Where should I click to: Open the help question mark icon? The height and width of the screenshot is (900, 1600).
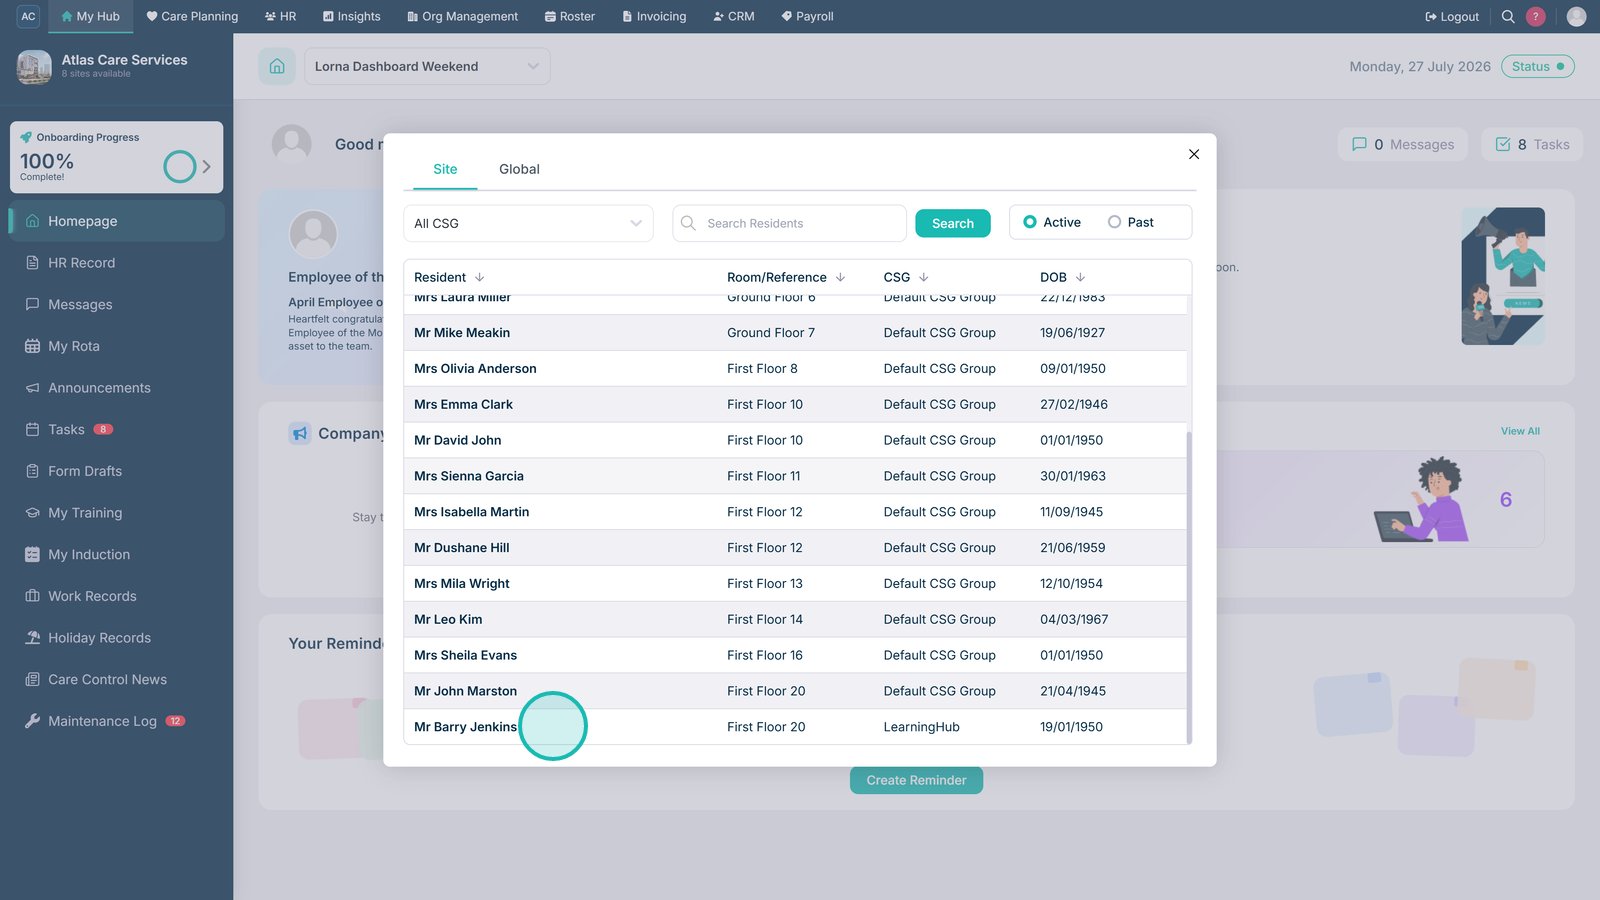tap(1536, 16)
